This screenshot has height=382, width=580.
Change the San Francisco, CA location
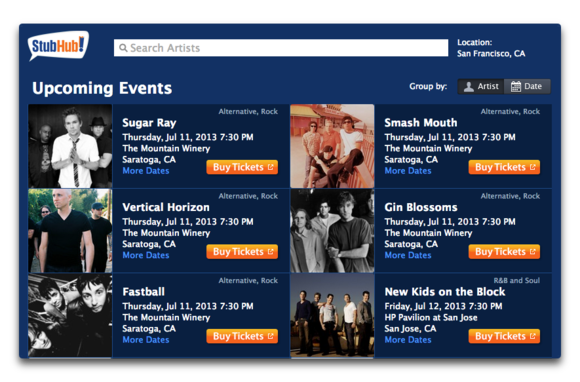click(491, 54)
